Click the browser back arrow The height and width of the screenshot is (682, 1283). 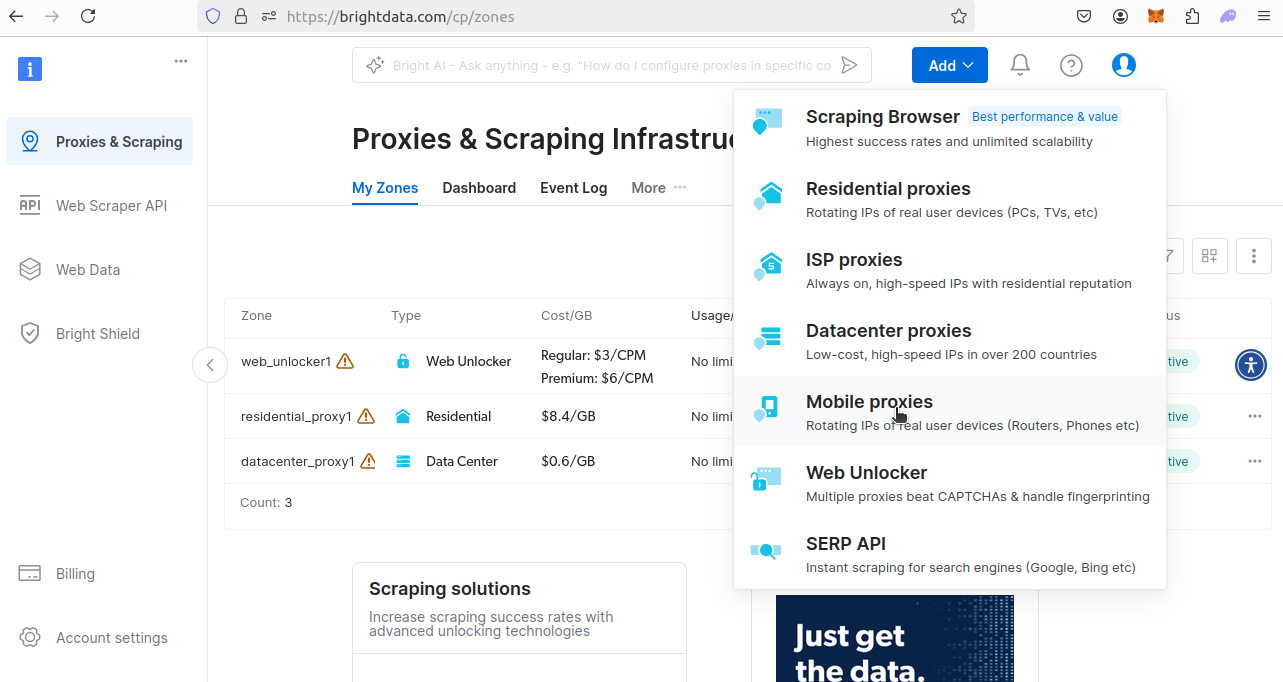pos(16,16)
